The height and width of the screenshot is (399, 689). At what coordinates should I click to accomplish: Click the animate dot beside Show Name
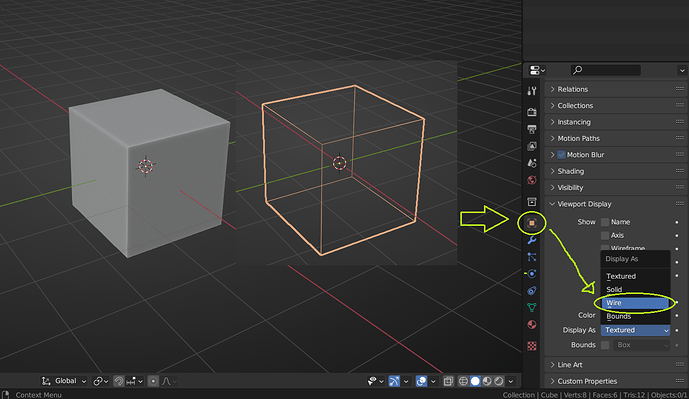tap(677, 222)
